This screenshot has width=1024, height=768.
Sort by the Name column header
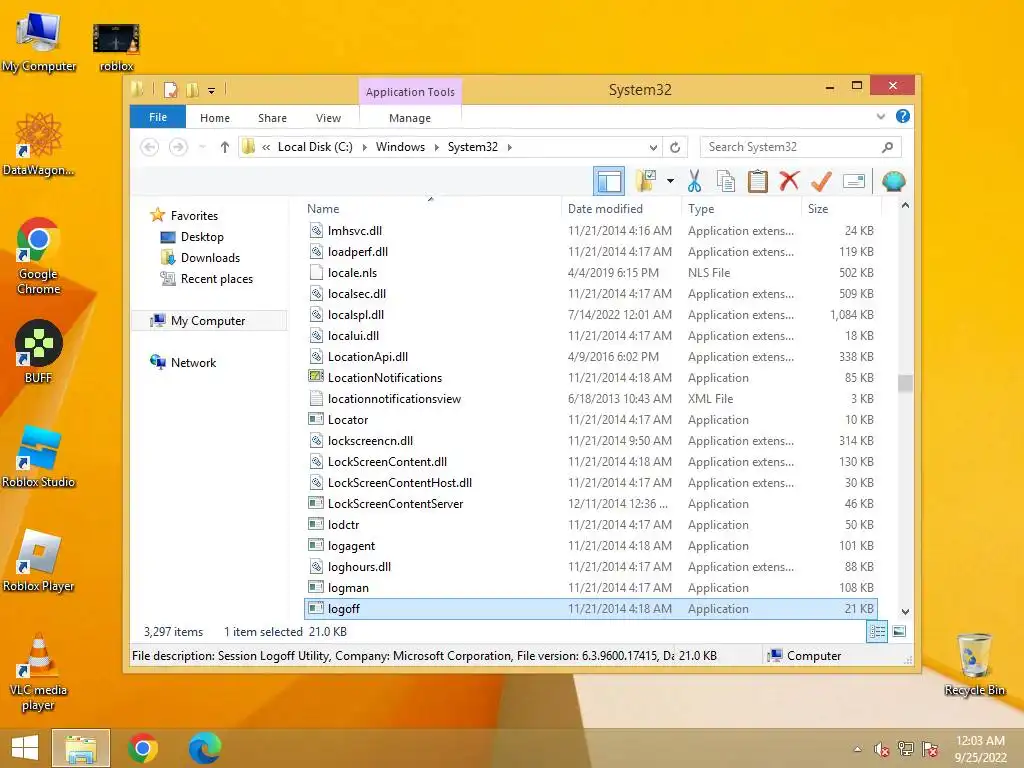pyautogui.click(x=431, y=208)
